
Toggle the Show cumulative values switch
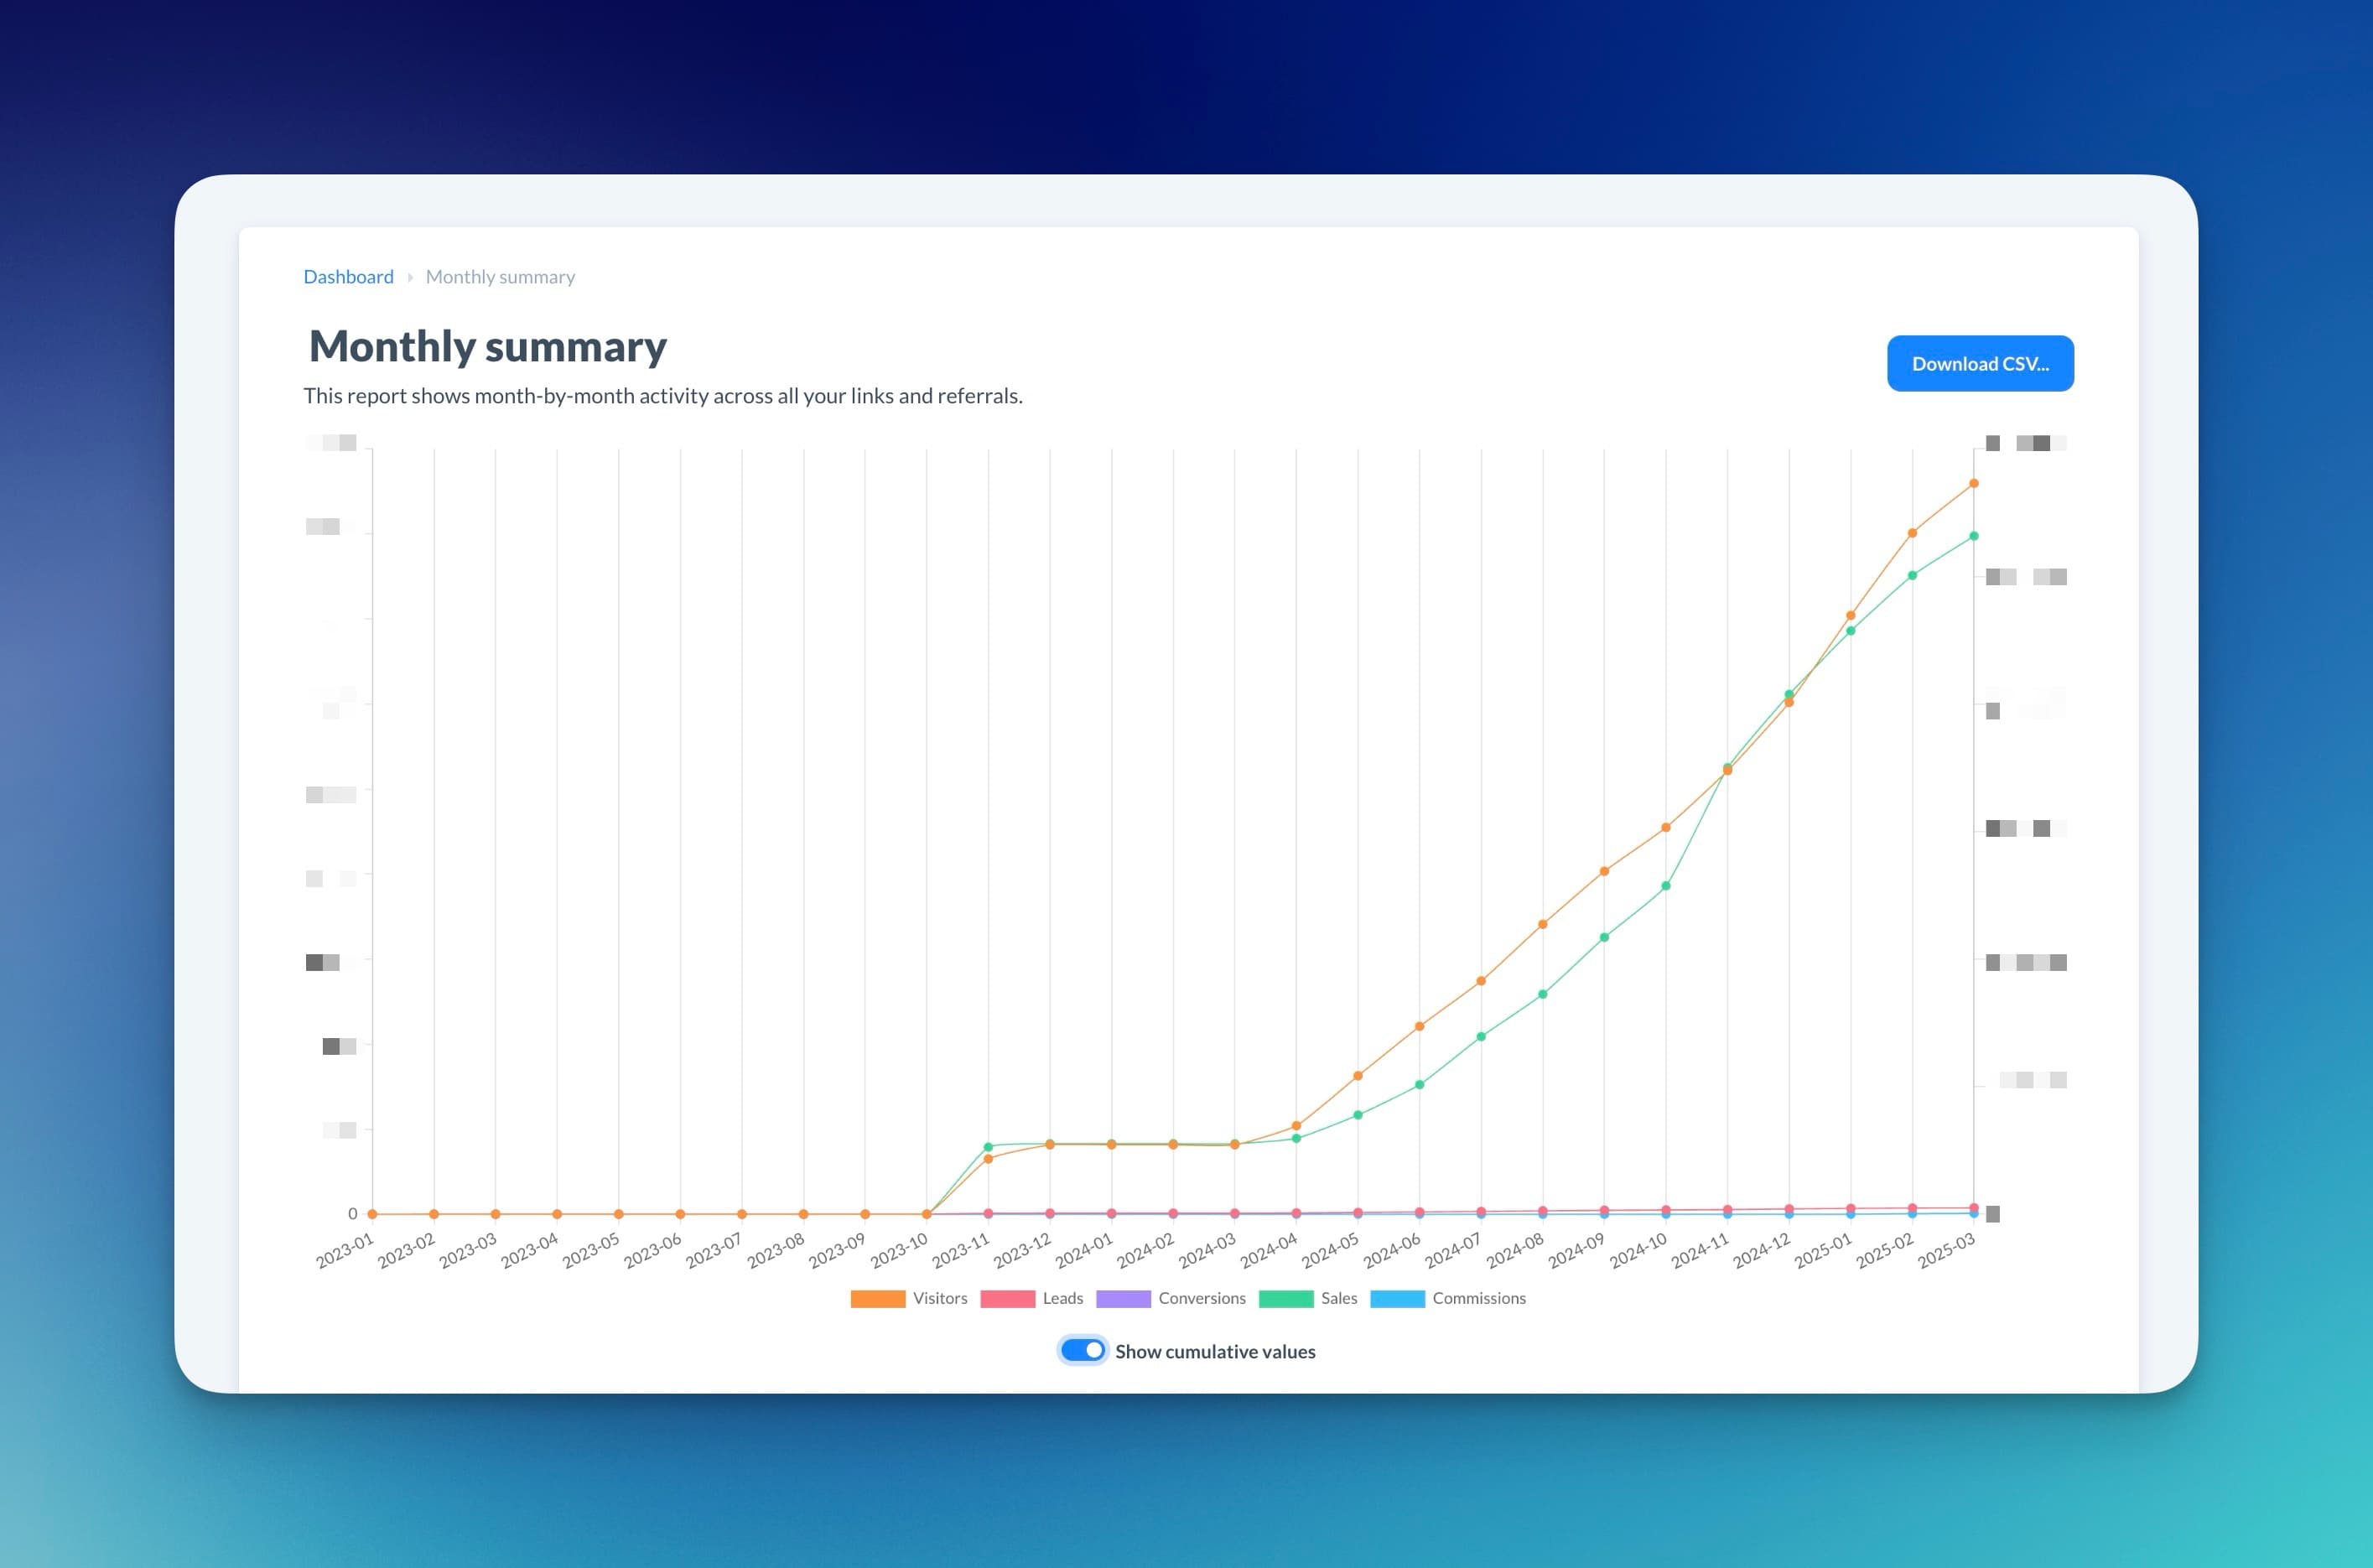click(1083, 1350)
